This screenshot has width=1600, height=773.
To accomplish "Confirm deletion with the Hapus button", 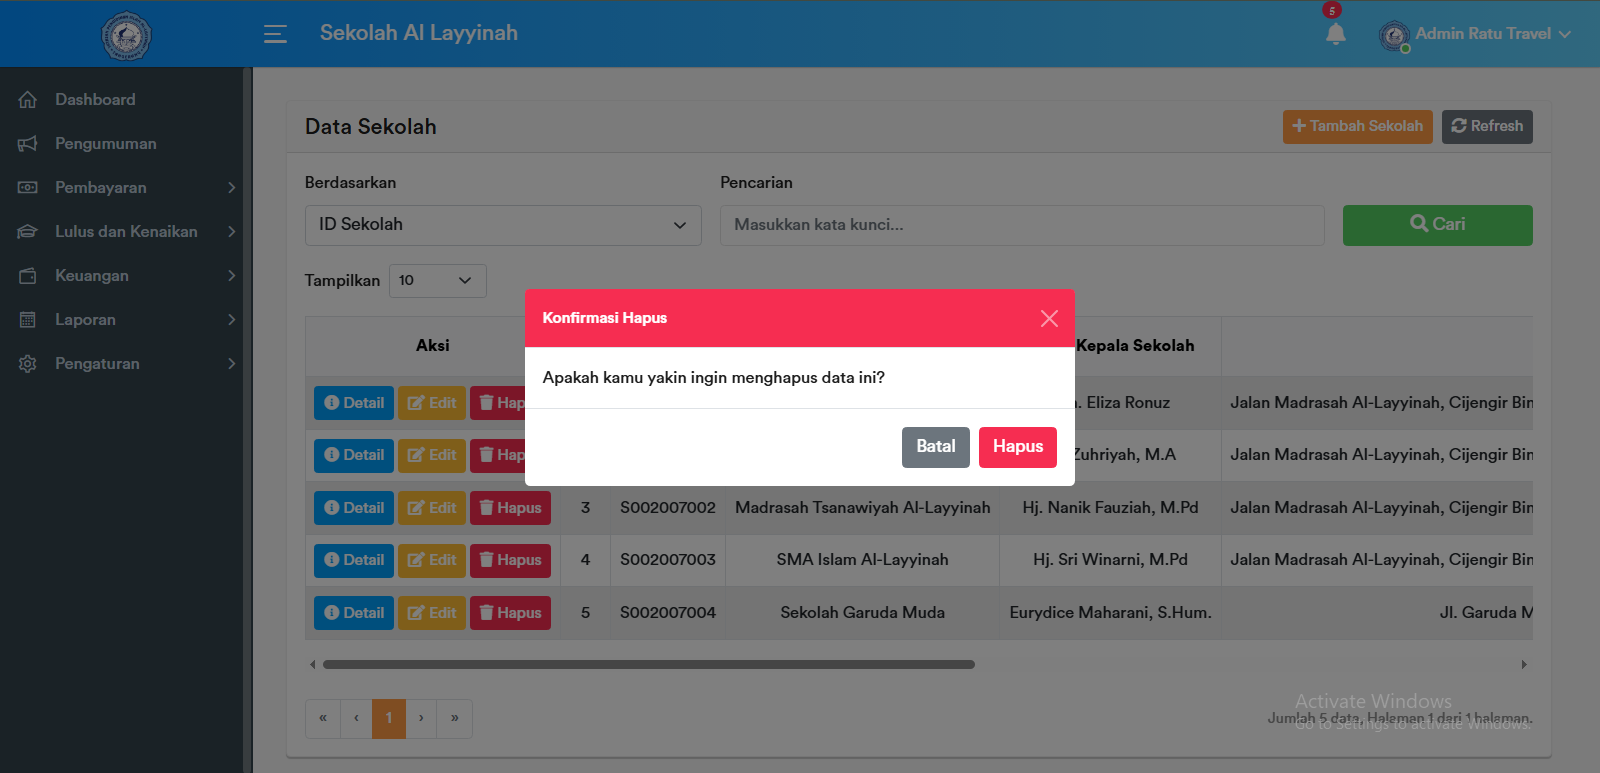I will point(1017,447).
